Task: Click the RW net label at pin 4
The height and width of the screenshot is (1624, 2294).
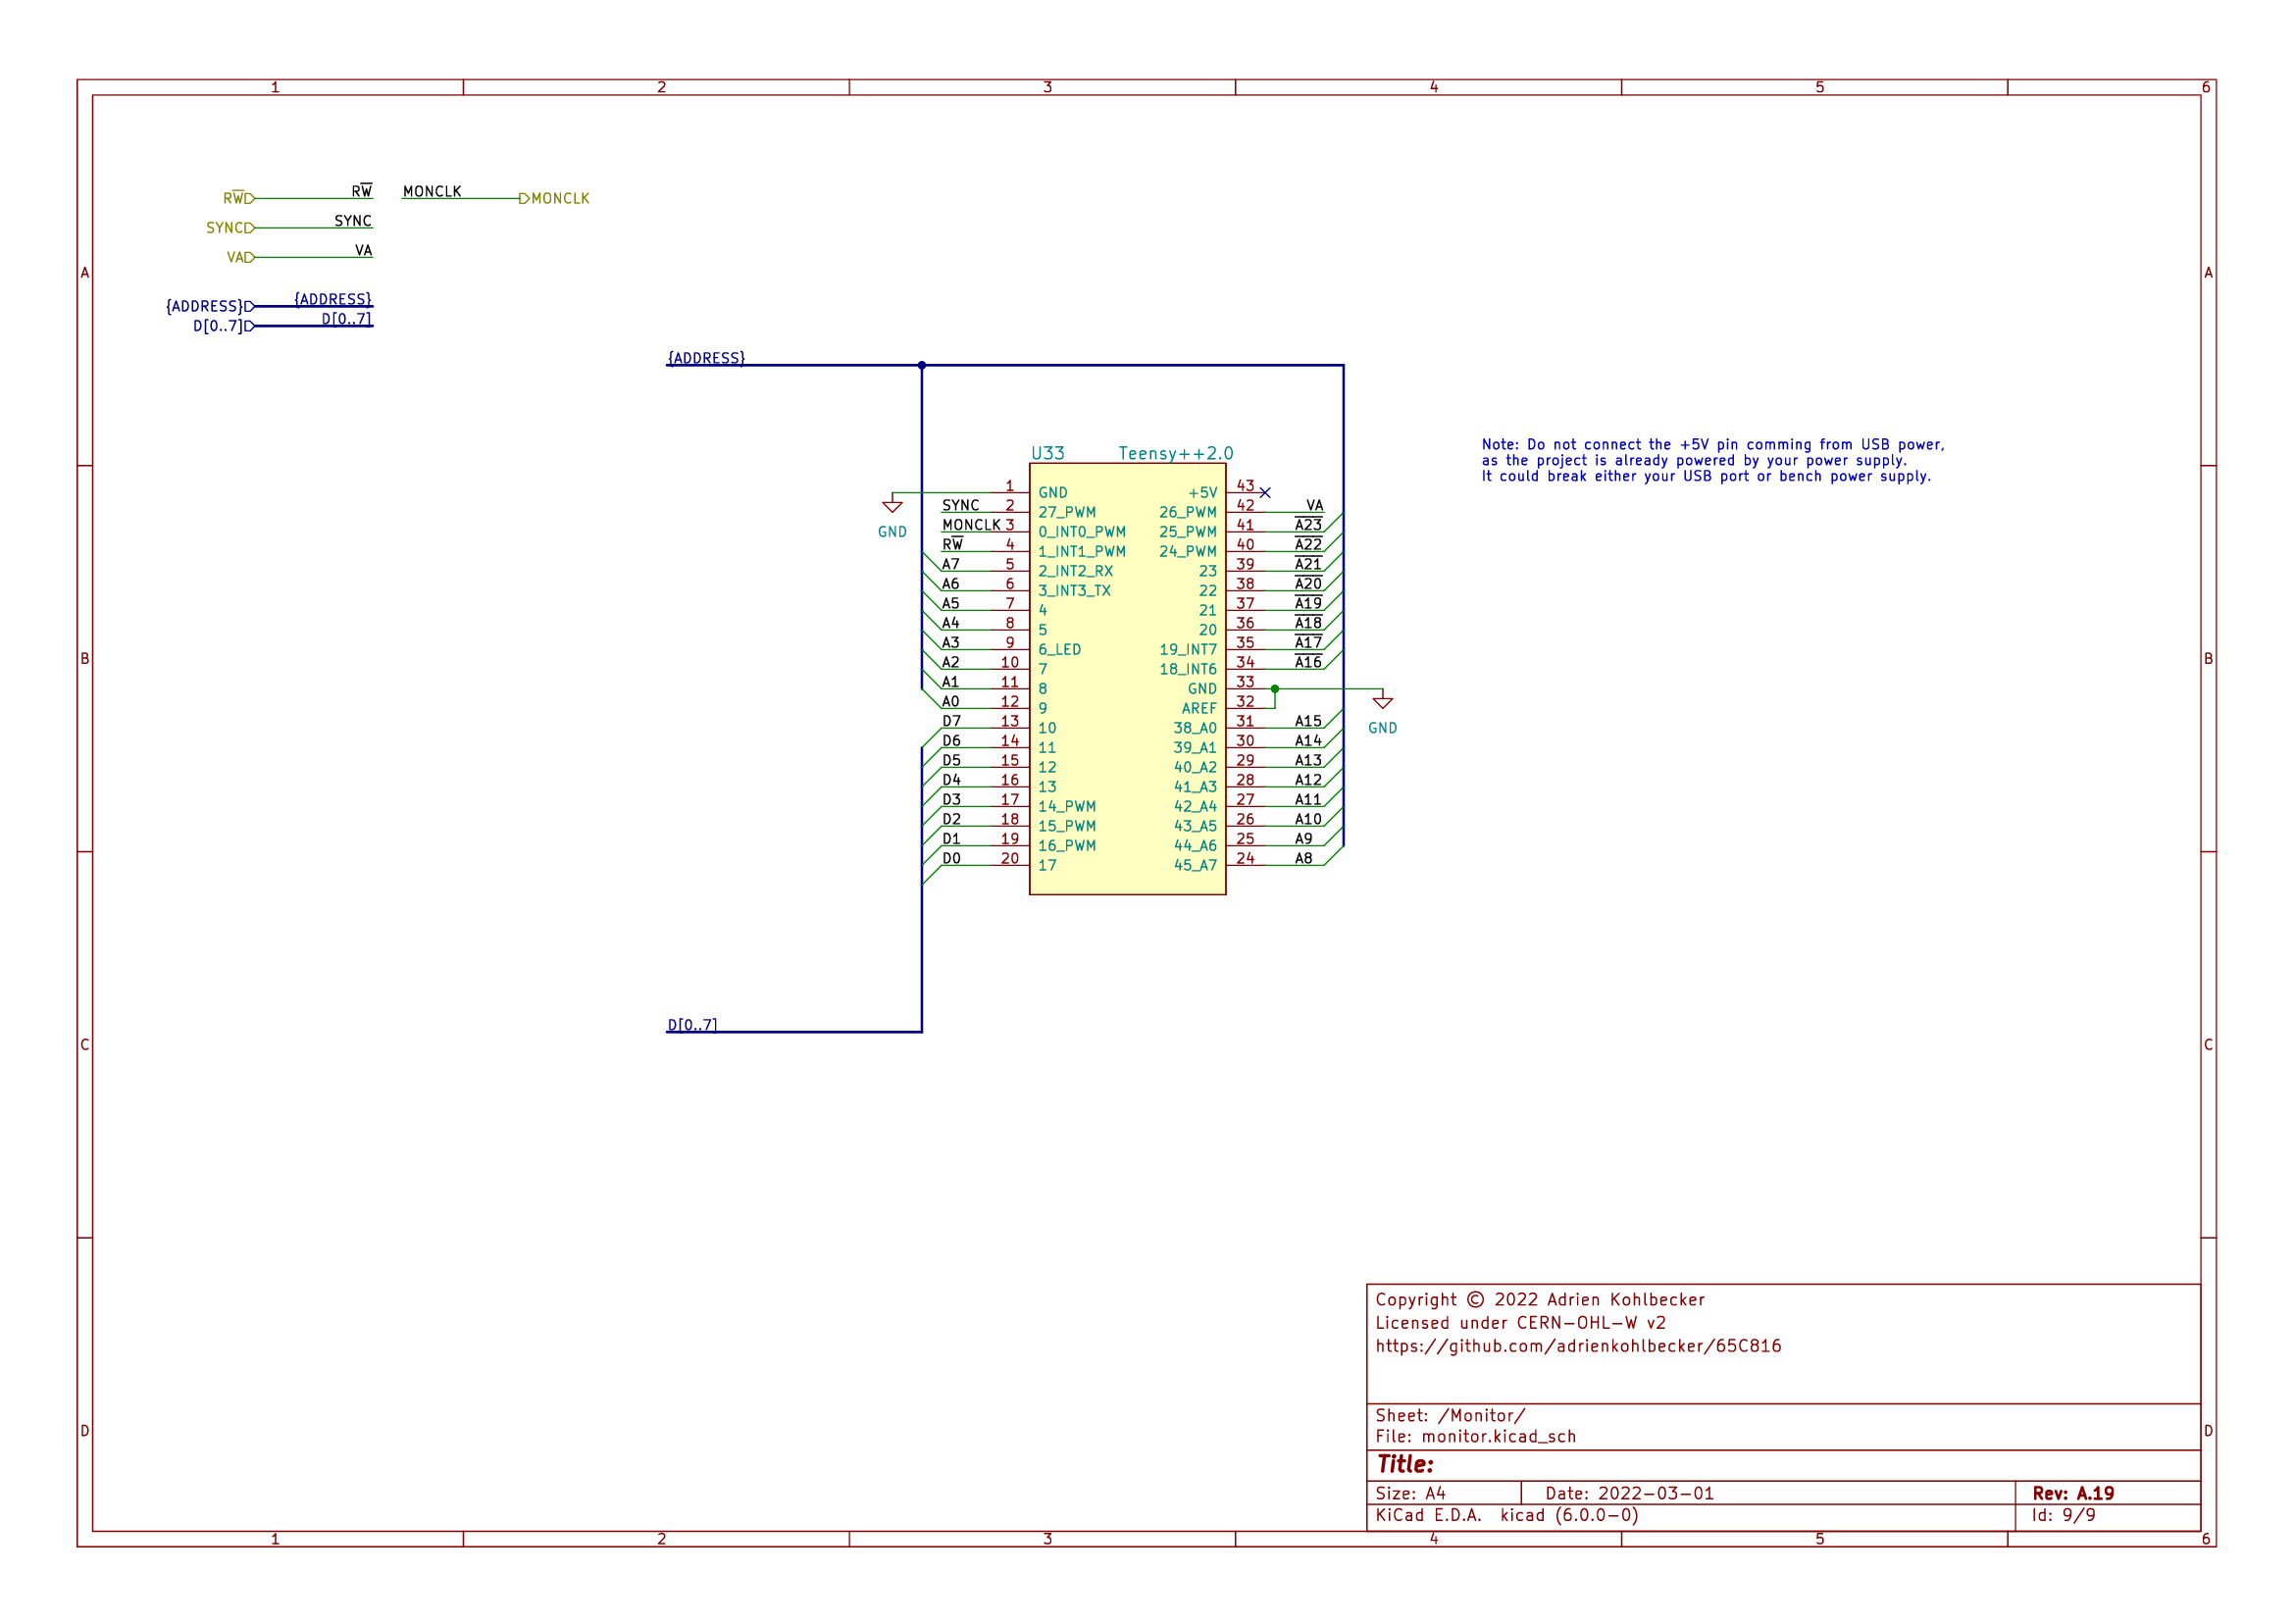Action: click(952, 544)
